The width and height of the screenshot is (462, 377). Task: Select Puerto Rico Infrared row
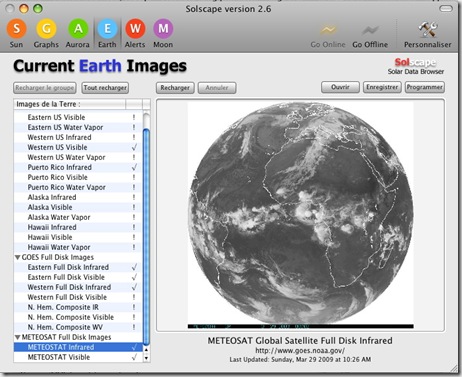78,167
